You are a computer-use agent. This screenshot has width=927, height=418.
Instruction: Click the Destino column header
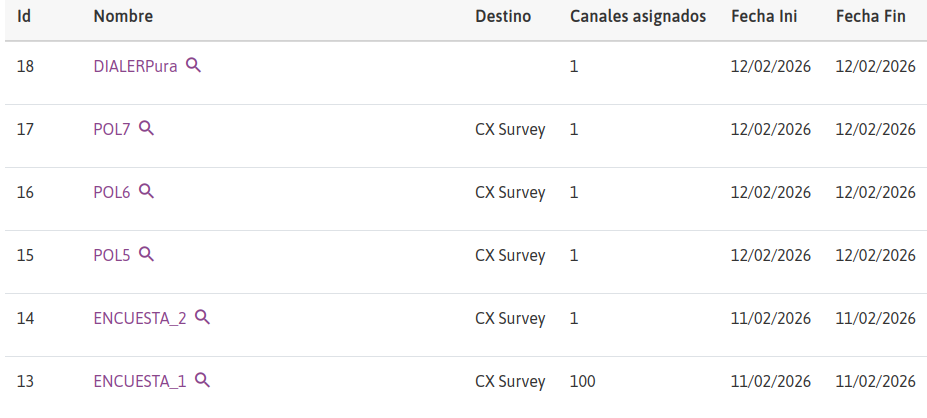pos(503,17)
